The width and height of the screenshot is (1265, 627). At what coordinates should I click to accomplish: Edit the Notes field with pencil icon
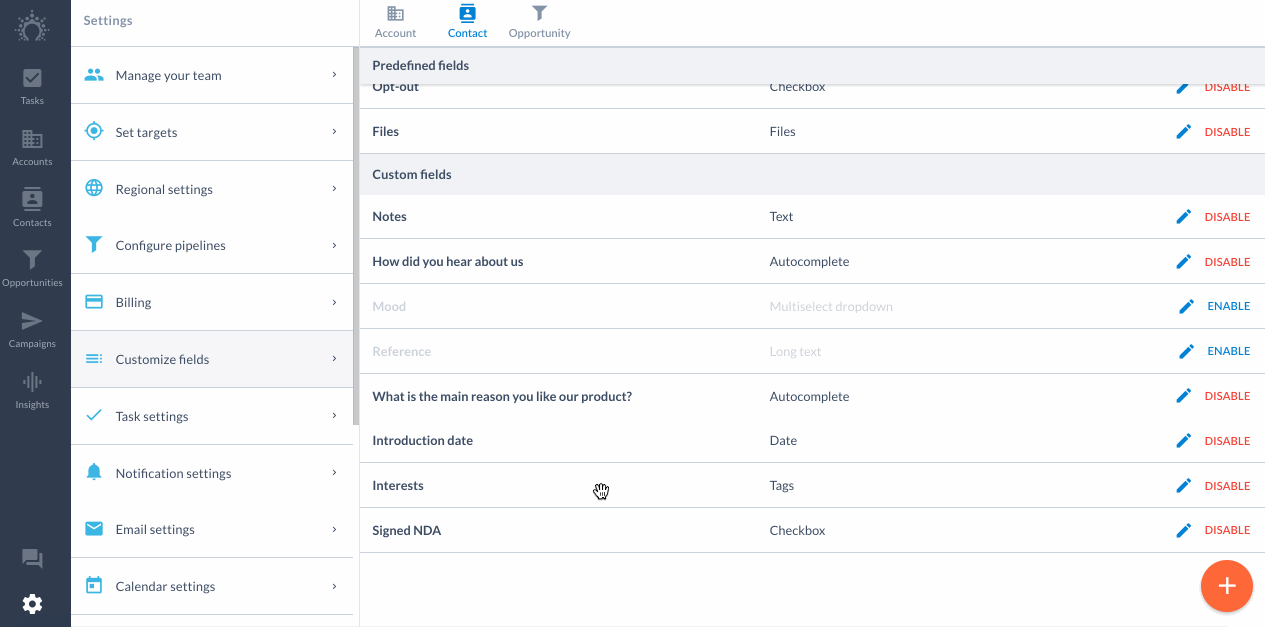click(x=1184, y=217)
